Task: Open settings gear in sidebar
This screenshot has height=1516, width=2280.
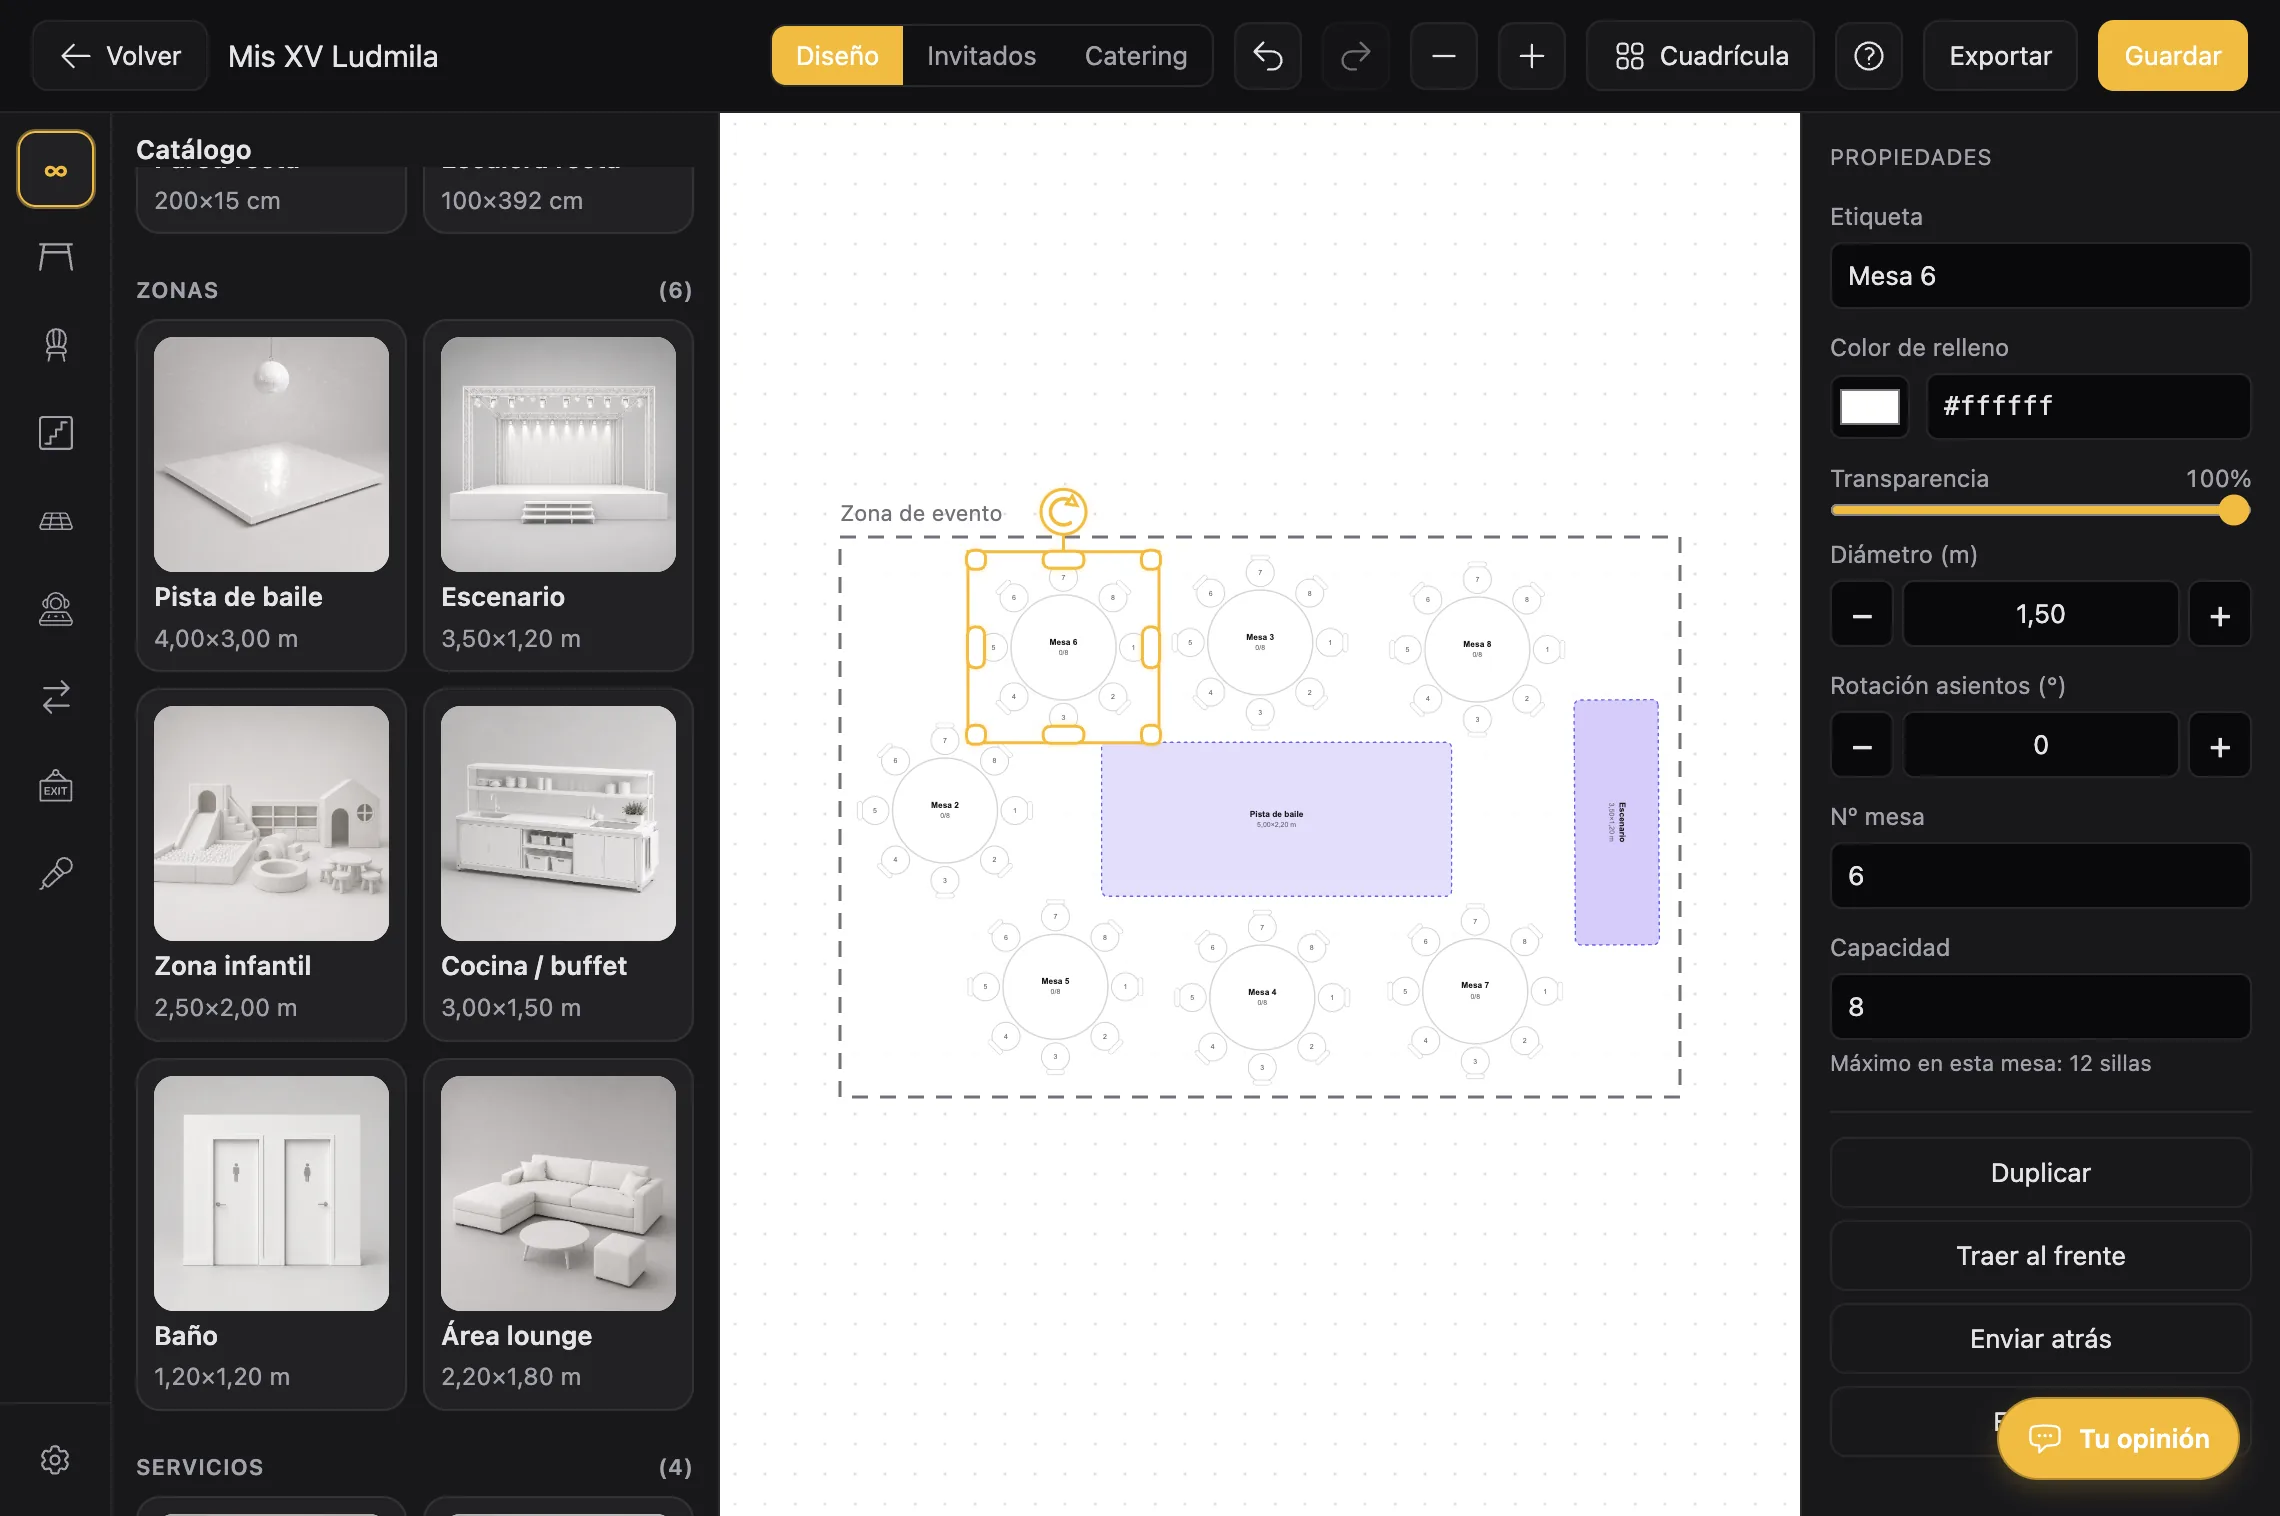Action: point(55,1460)
